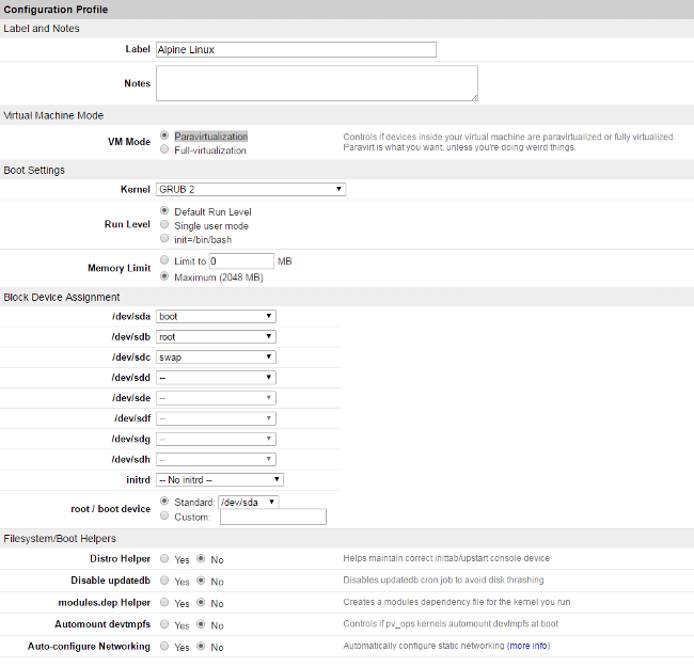Image resolution: width=694 pixels, height=667 pixels.
Task: Open the /dev/sdh device dropdown
Action: 216,459
